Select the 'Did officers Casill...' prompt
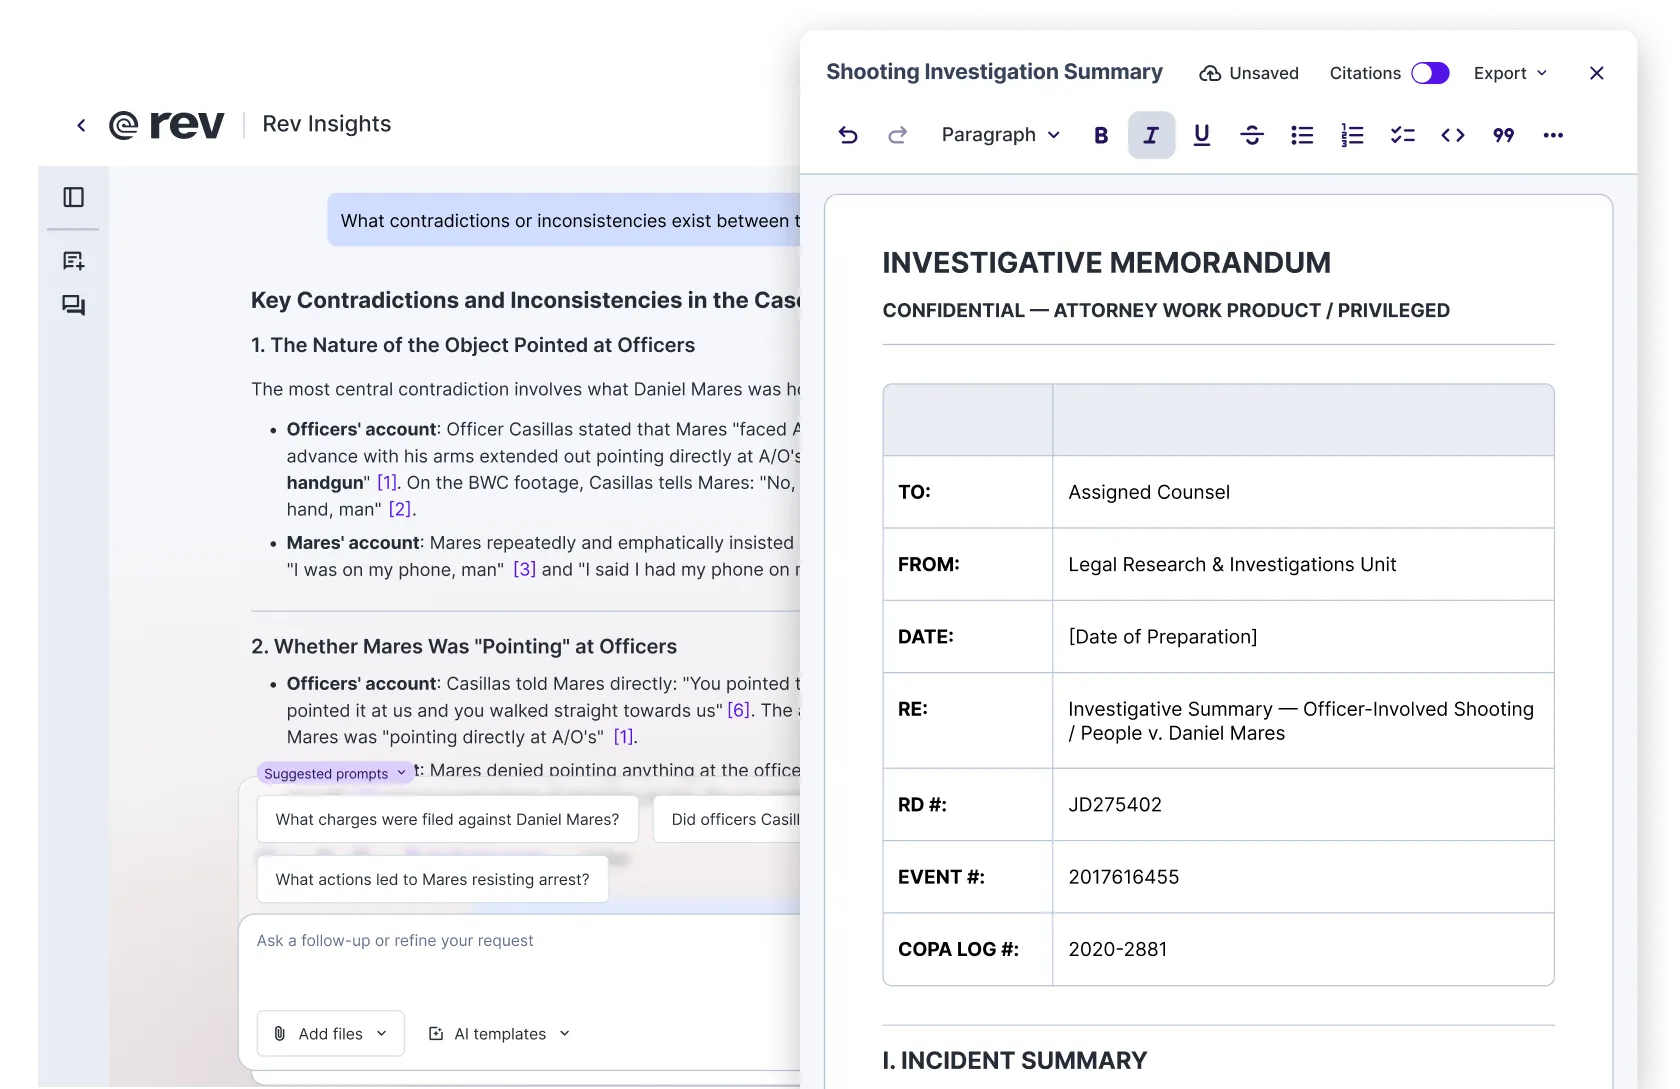Screen dimensions: 1680x1089 coord(727,819)
